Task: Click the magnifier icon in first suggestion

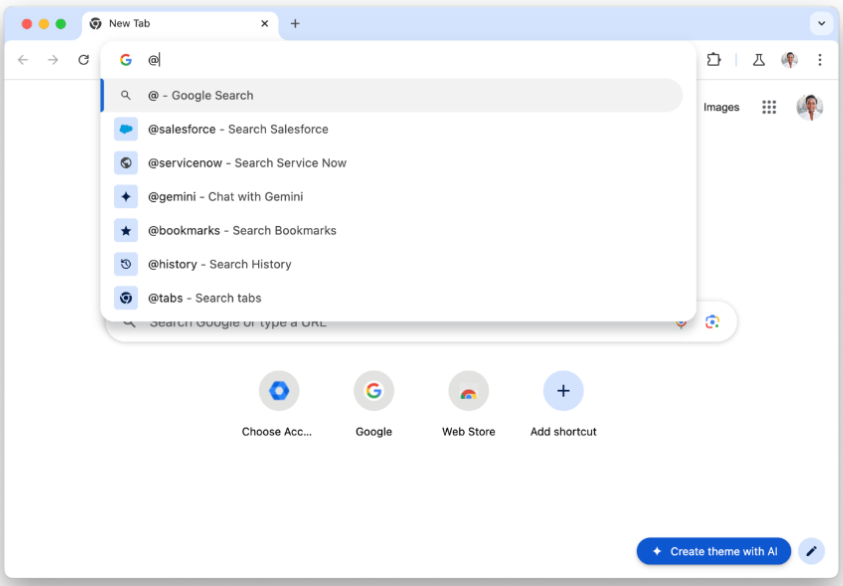Action: coord(126,95)
